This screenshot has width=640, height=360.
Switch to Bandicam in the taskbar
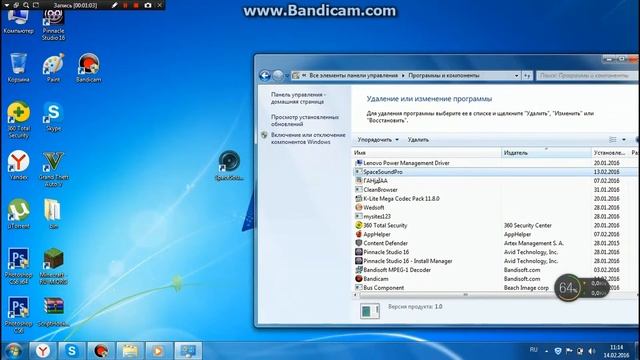click(101, 351)
